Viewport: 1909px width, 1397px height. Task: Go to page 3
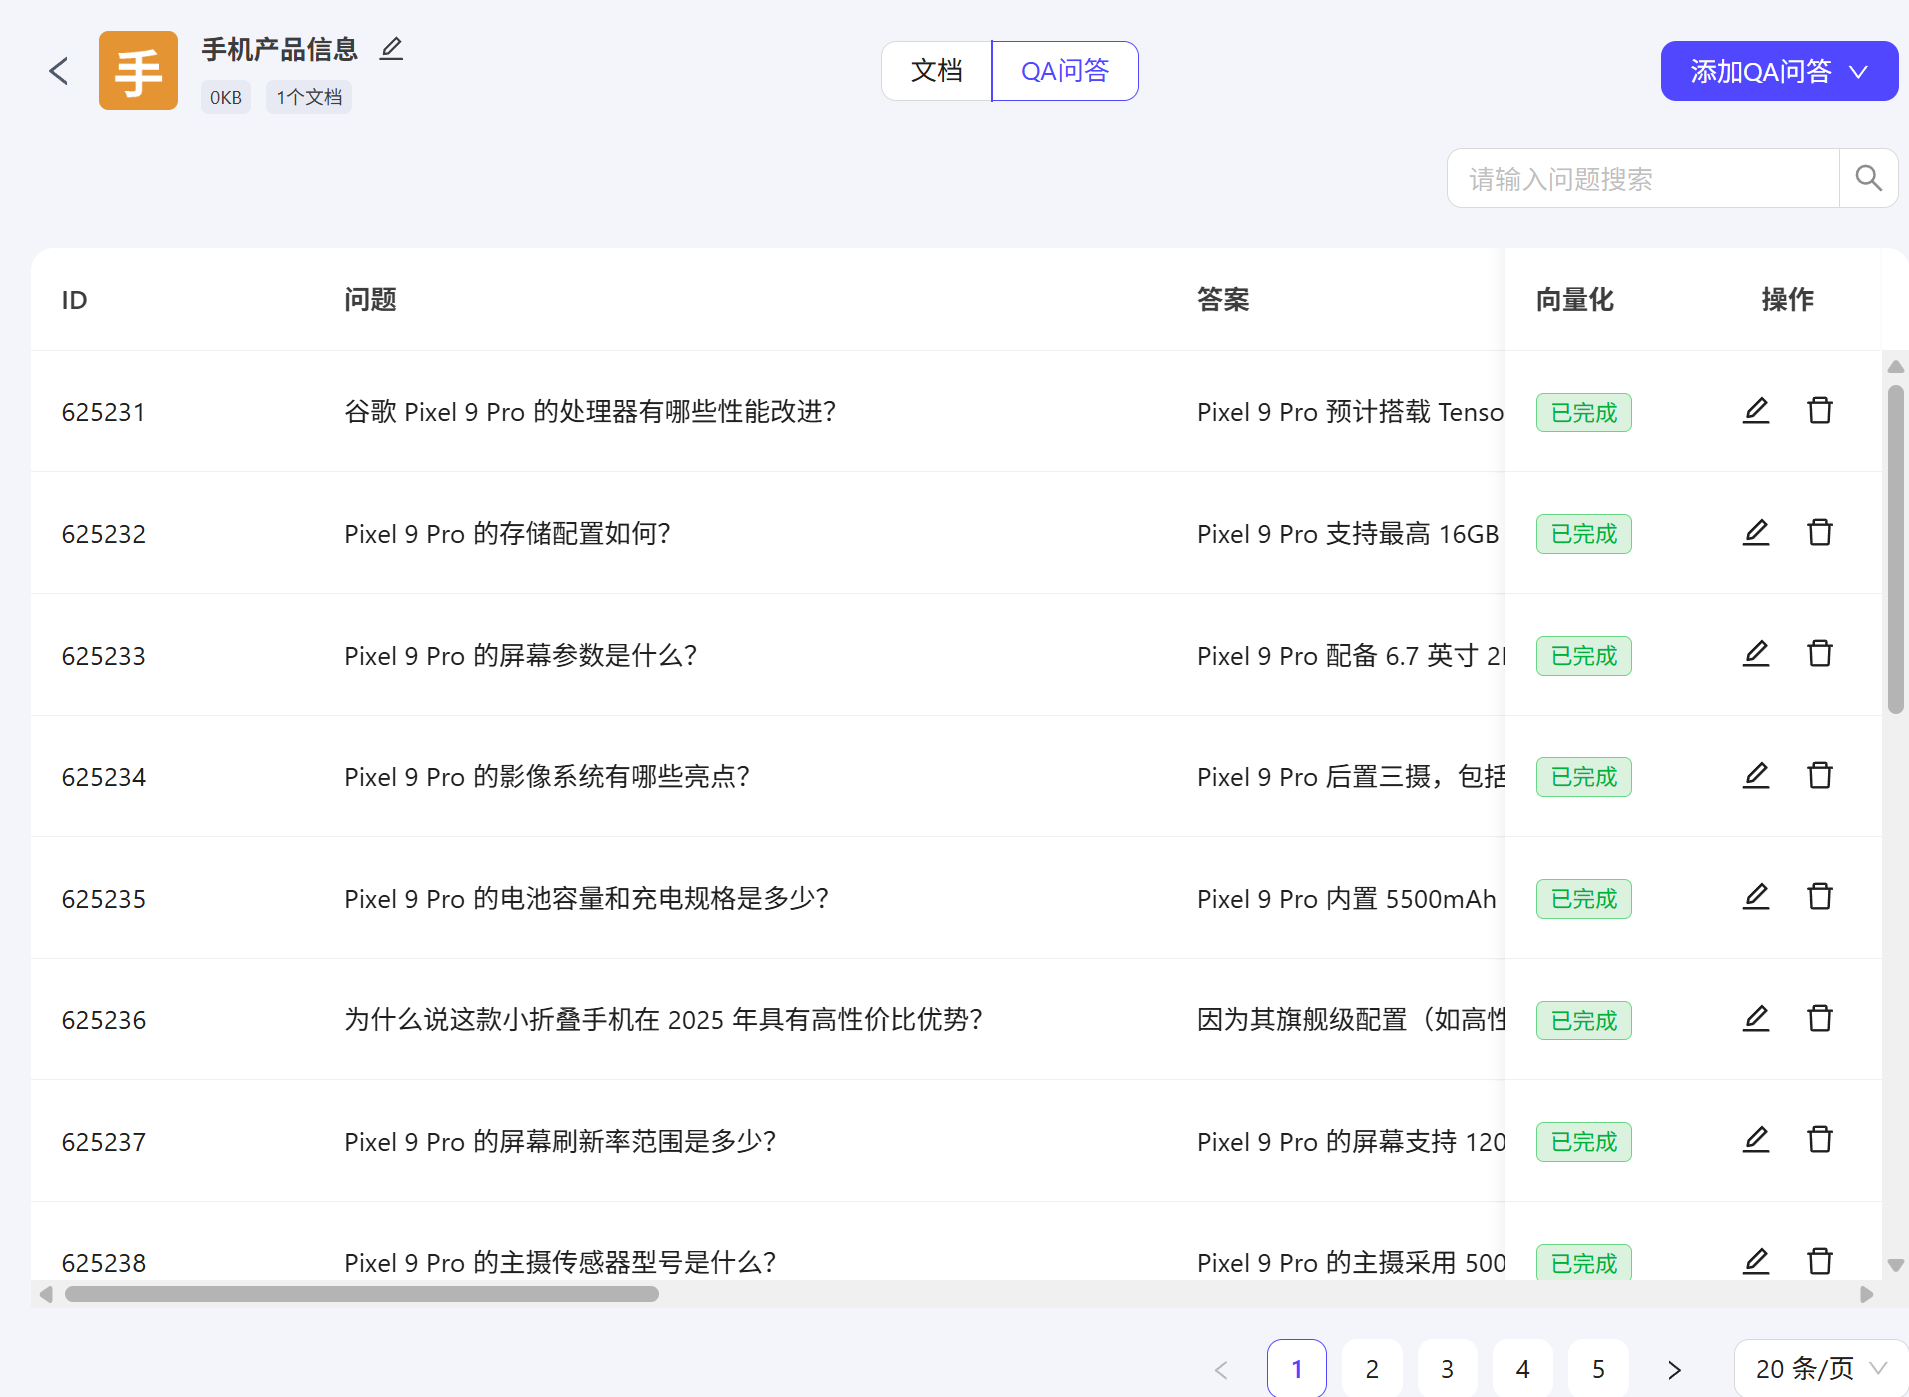(x=1447, y=1369)
